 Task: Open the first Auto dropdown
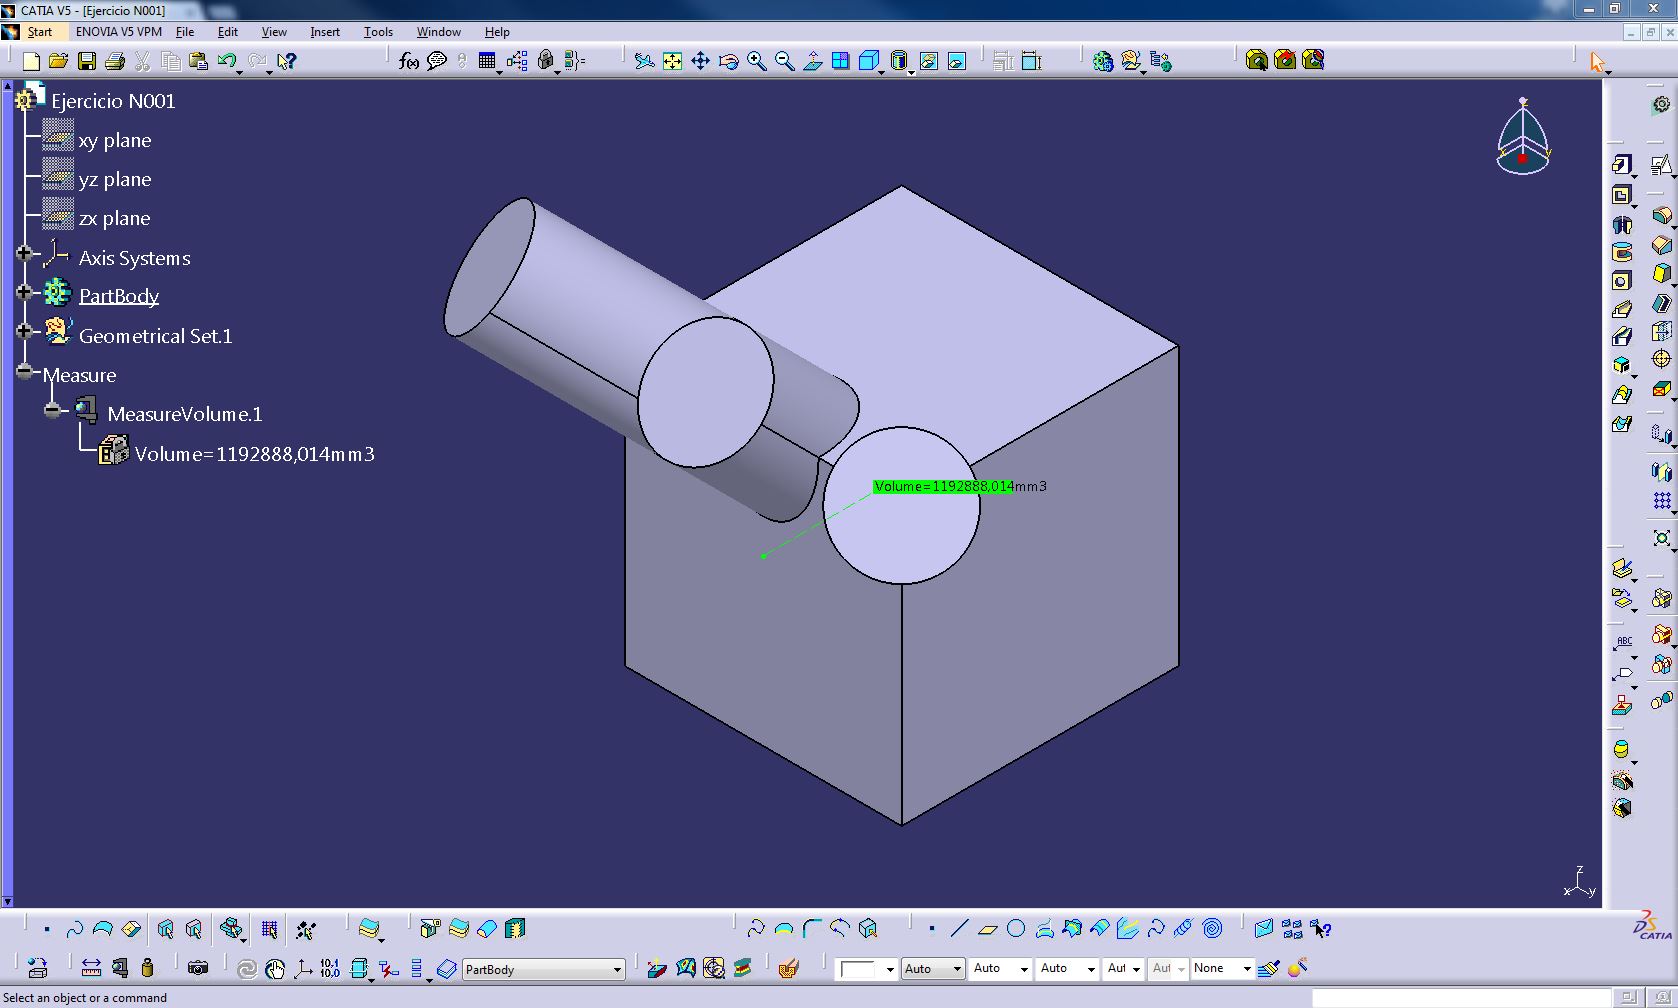tap(932, 969)
